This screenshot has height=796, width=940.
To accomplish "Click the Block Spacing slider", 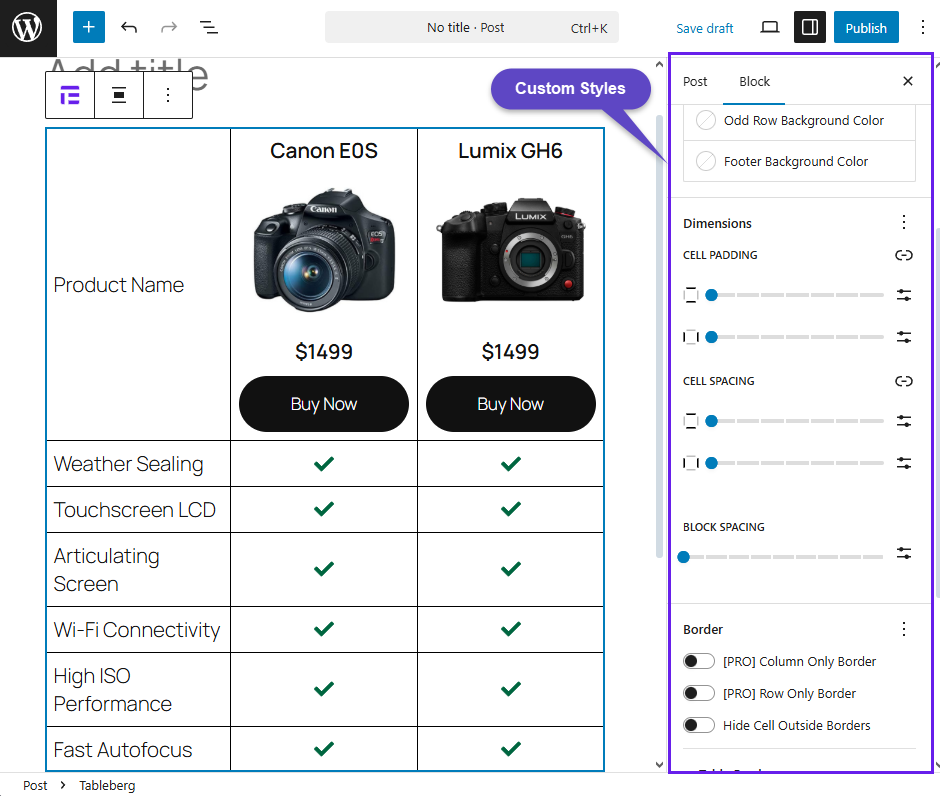I will pyautogui.click(x=783, y=557).
